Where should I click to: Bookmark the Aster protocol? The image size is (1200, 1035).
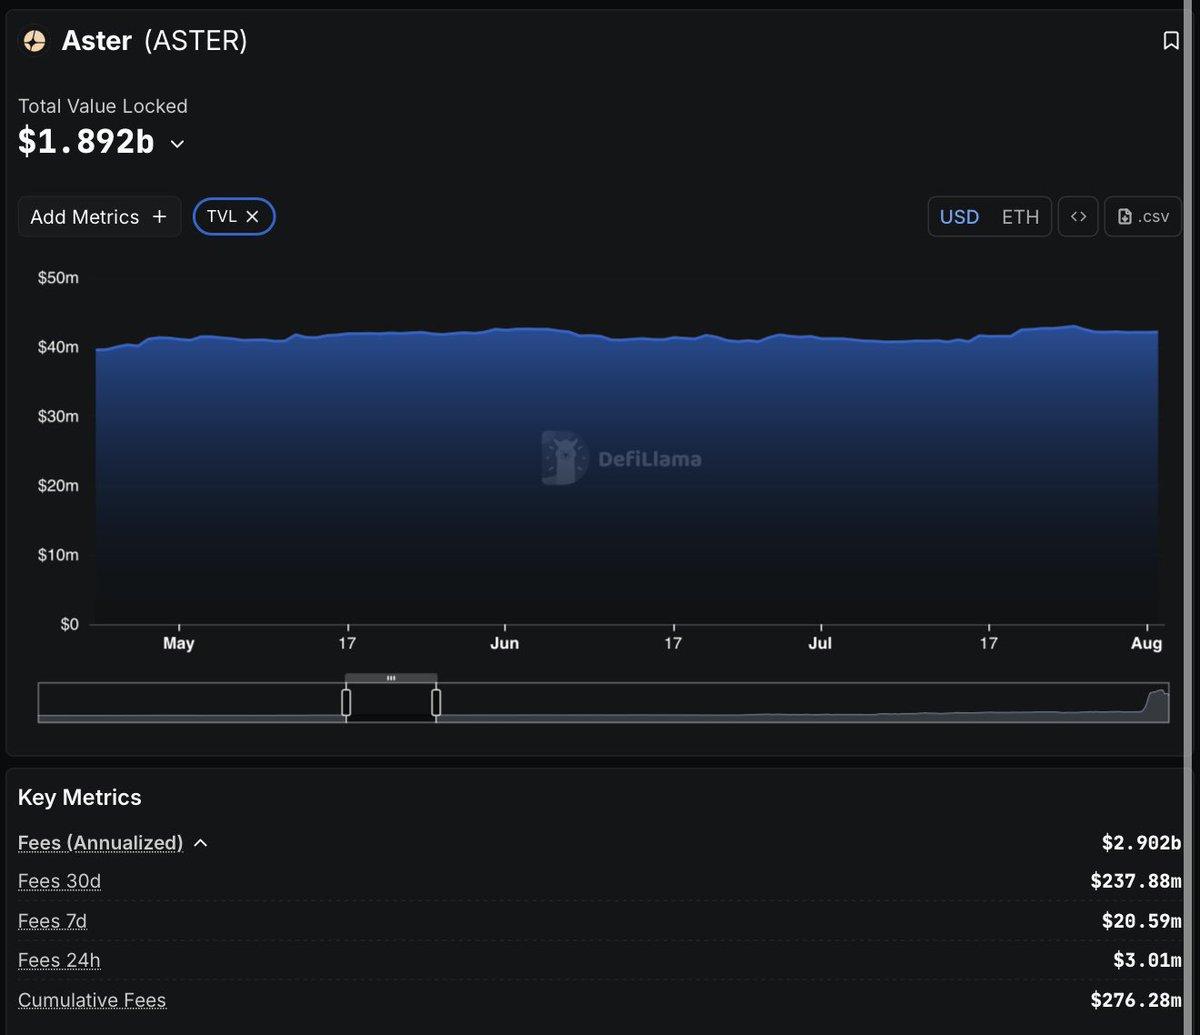coord(1171,41)
